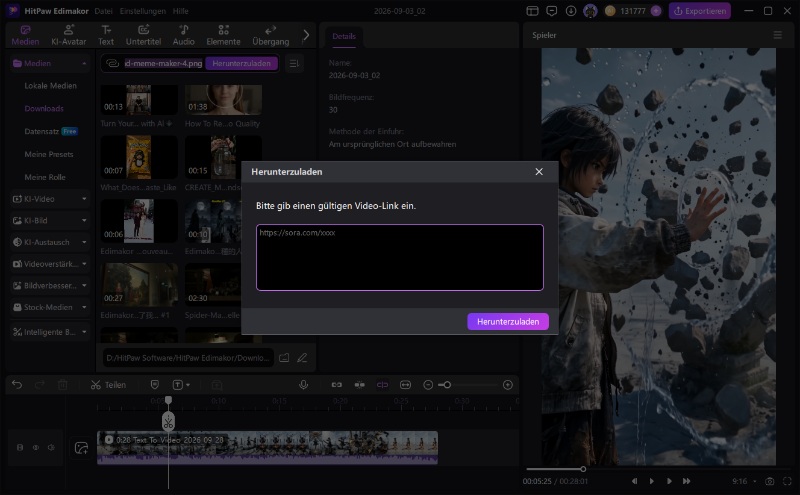Click the player progress slider handle
Image resolution: width=800 pixels, height=495 pixels.
[x=583, y=469]
